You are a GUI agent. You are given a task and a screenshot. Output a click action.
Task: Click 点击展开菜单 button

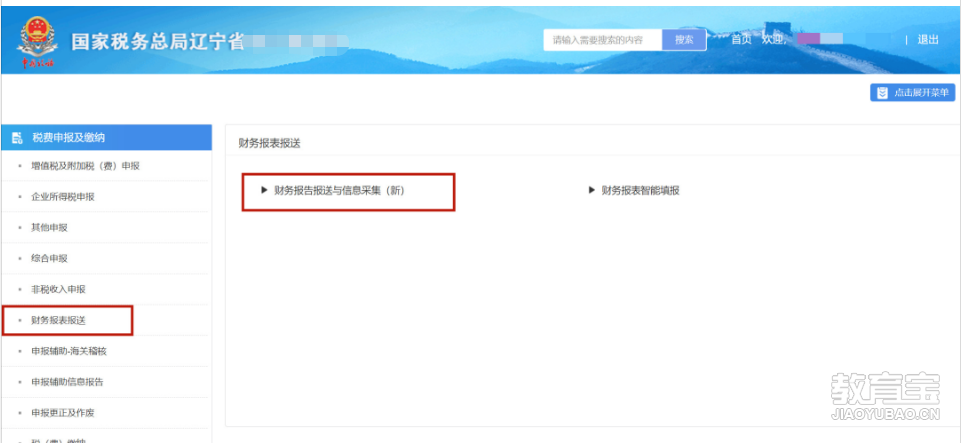(x=913, y=93)
